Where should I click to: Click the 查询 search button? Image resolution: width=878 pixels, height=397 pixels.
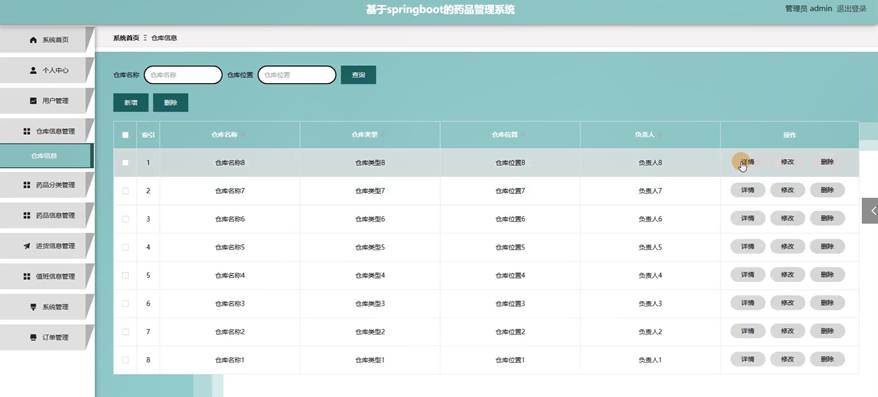358,75
